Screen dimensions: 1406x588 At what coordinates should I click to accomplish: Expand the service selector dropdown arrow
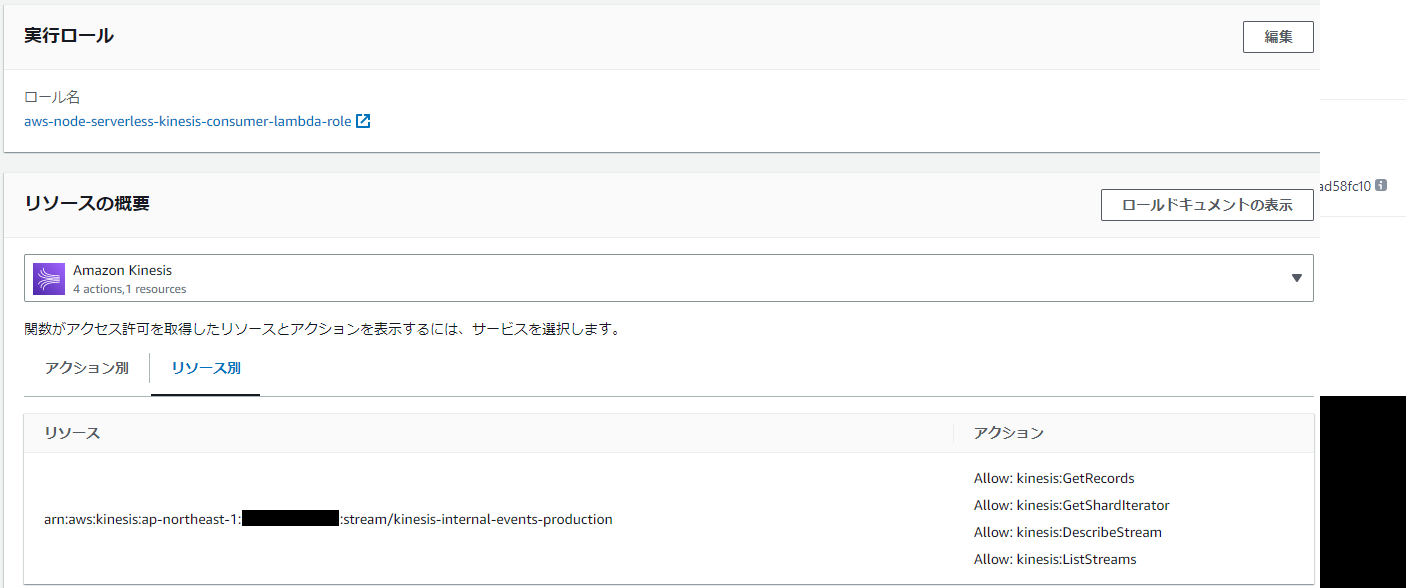[x=1296, y=278]
